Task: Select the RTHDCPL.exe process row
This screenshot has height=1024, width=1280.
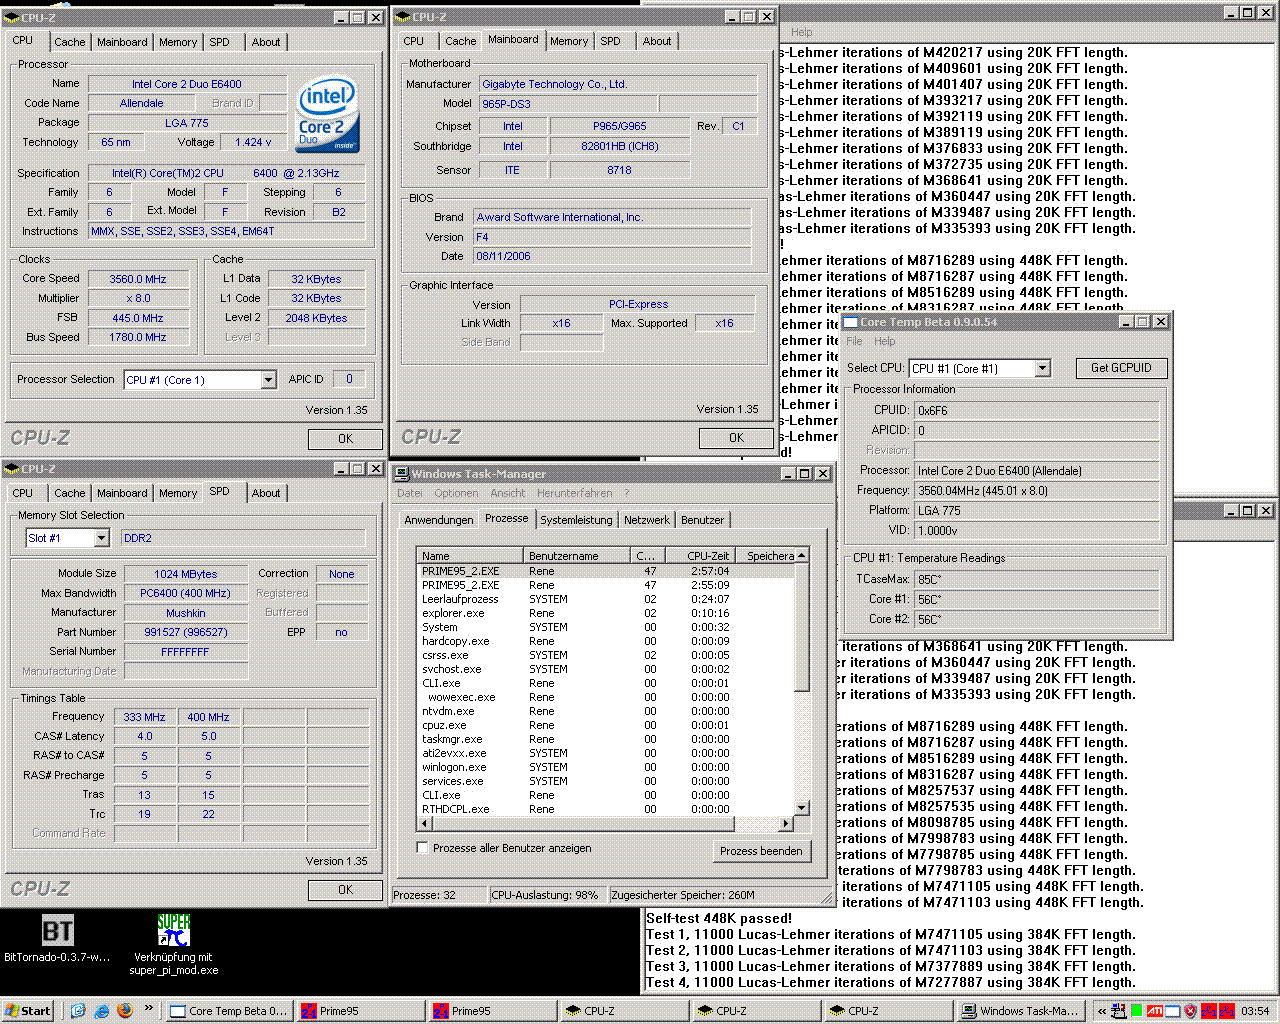Action: coord(605,809)
